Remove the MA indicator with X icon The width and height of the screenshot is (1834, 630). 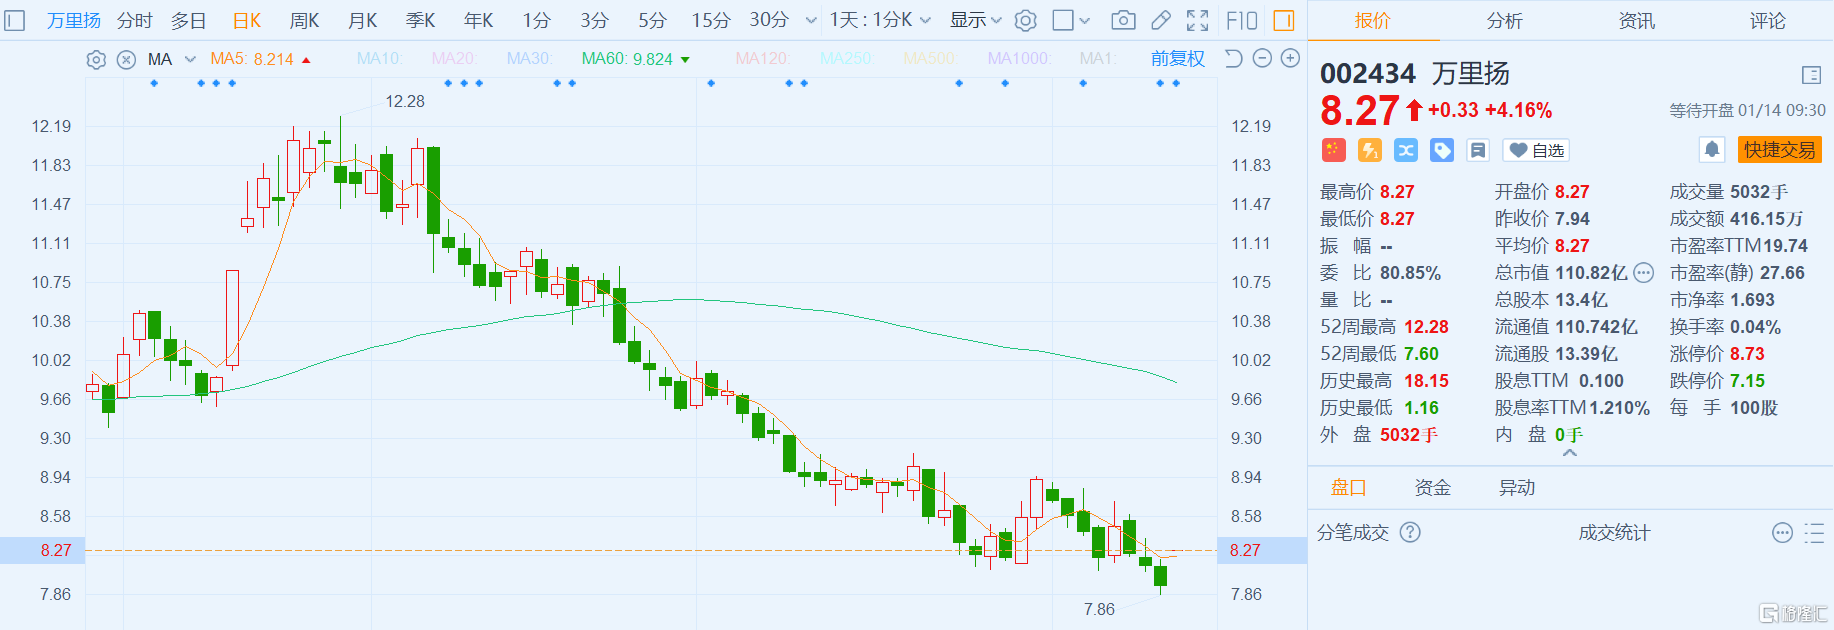coord(126,60)
